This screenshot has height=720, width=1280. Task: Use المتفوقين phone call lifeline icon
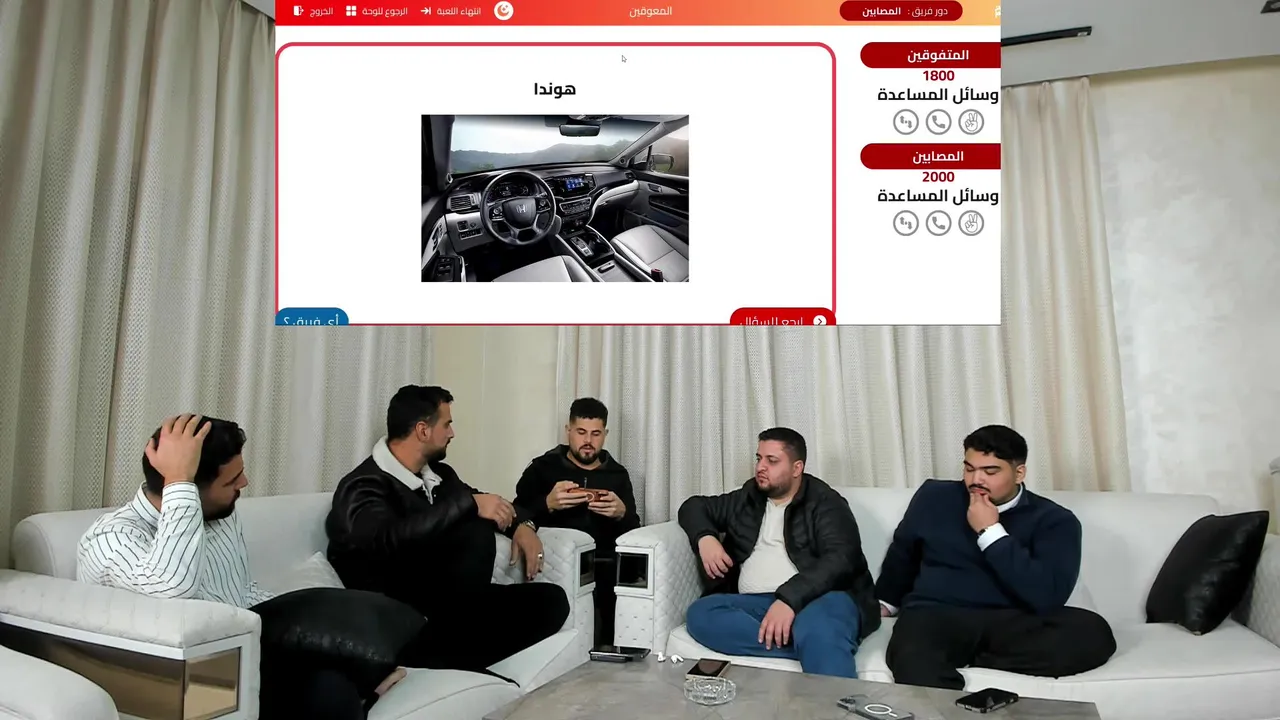click(x=938, y=122)
